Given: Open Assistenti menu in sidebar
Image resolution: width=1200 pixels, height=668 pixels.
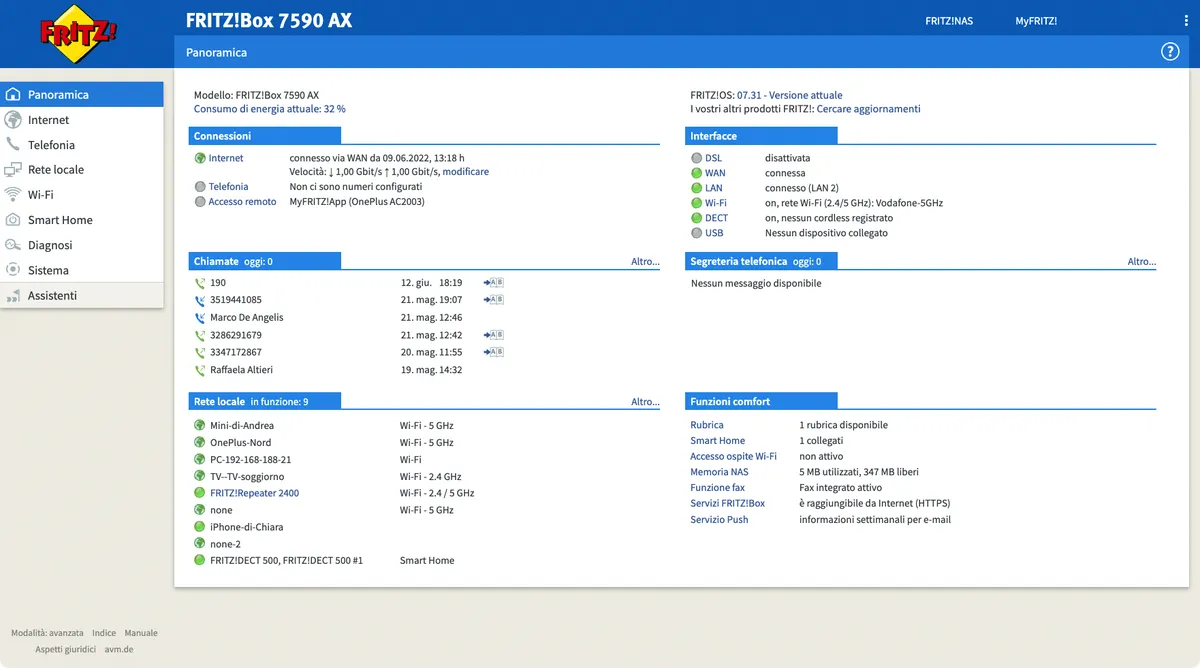Looking at the screenshot, I should [82, 296].
